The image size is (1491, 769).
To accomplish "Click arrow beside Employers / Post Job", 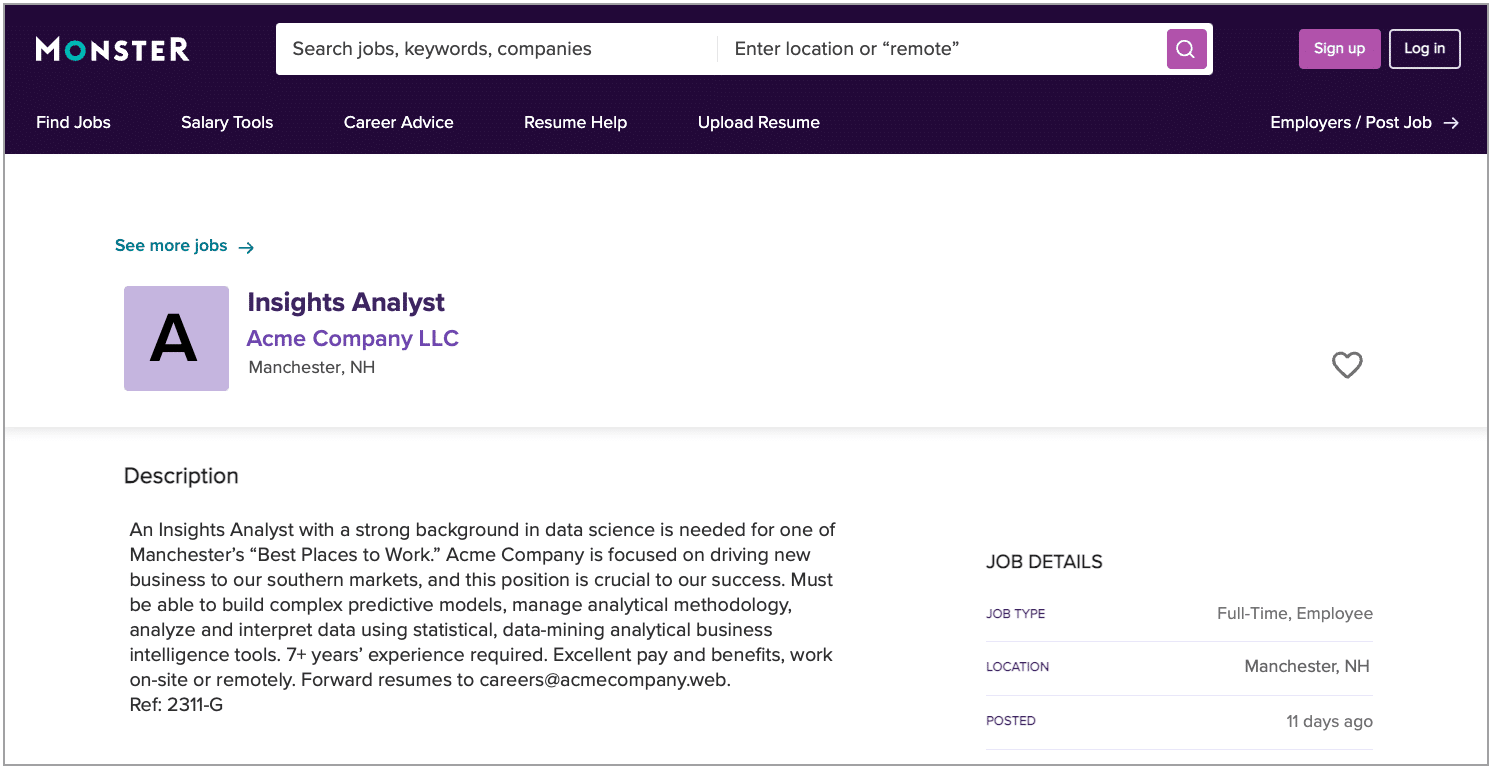I will pos(1451,123).
